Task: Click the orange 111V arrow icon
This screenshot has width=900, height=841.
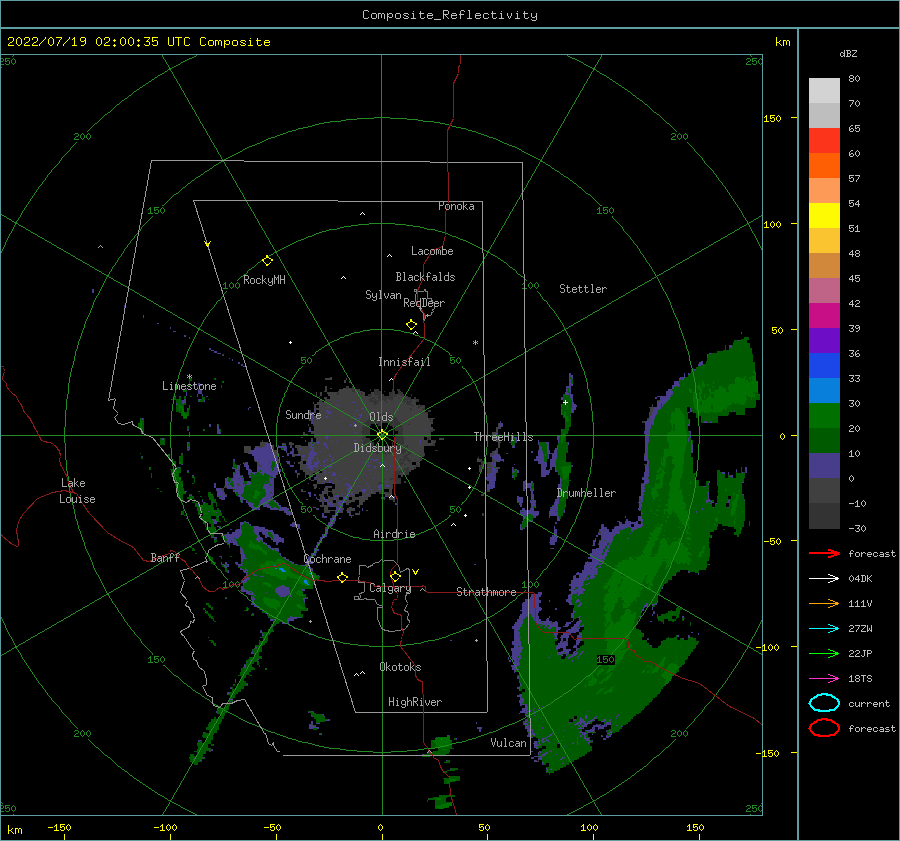Action: click(824, 603)
